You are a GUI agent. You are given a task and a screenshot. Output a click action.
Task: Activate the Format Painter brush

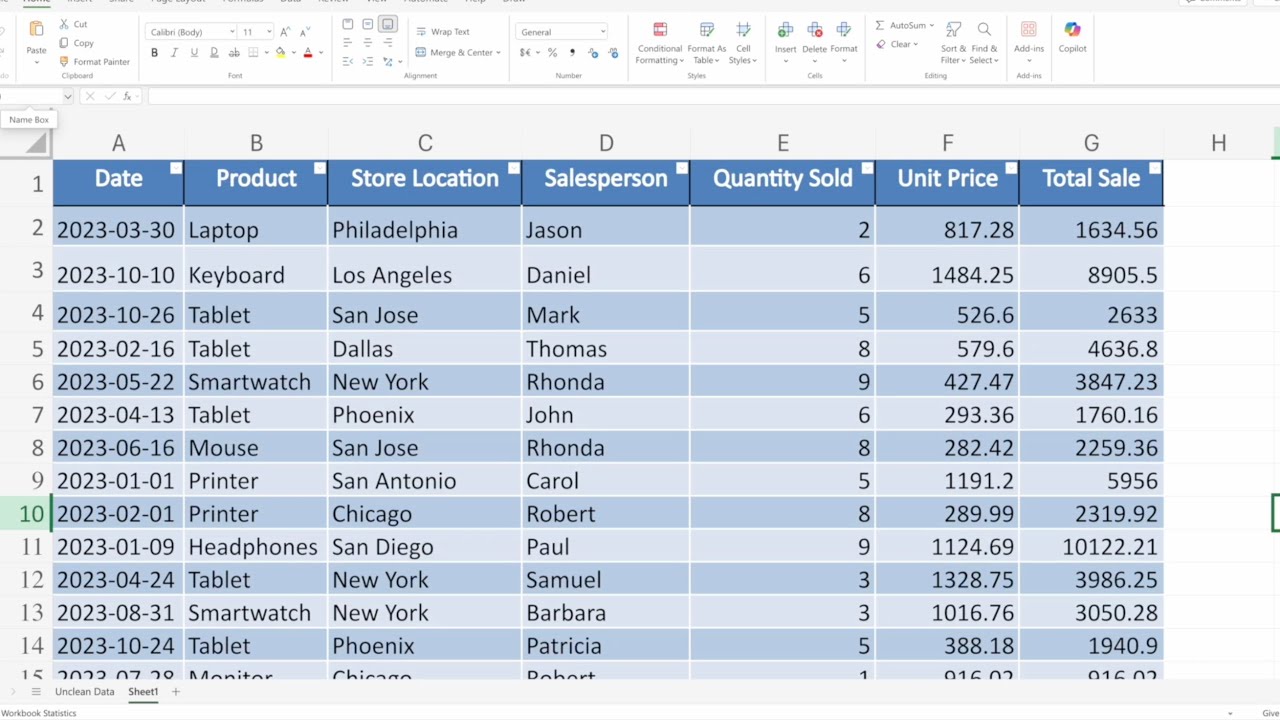(x=64, y=62)
